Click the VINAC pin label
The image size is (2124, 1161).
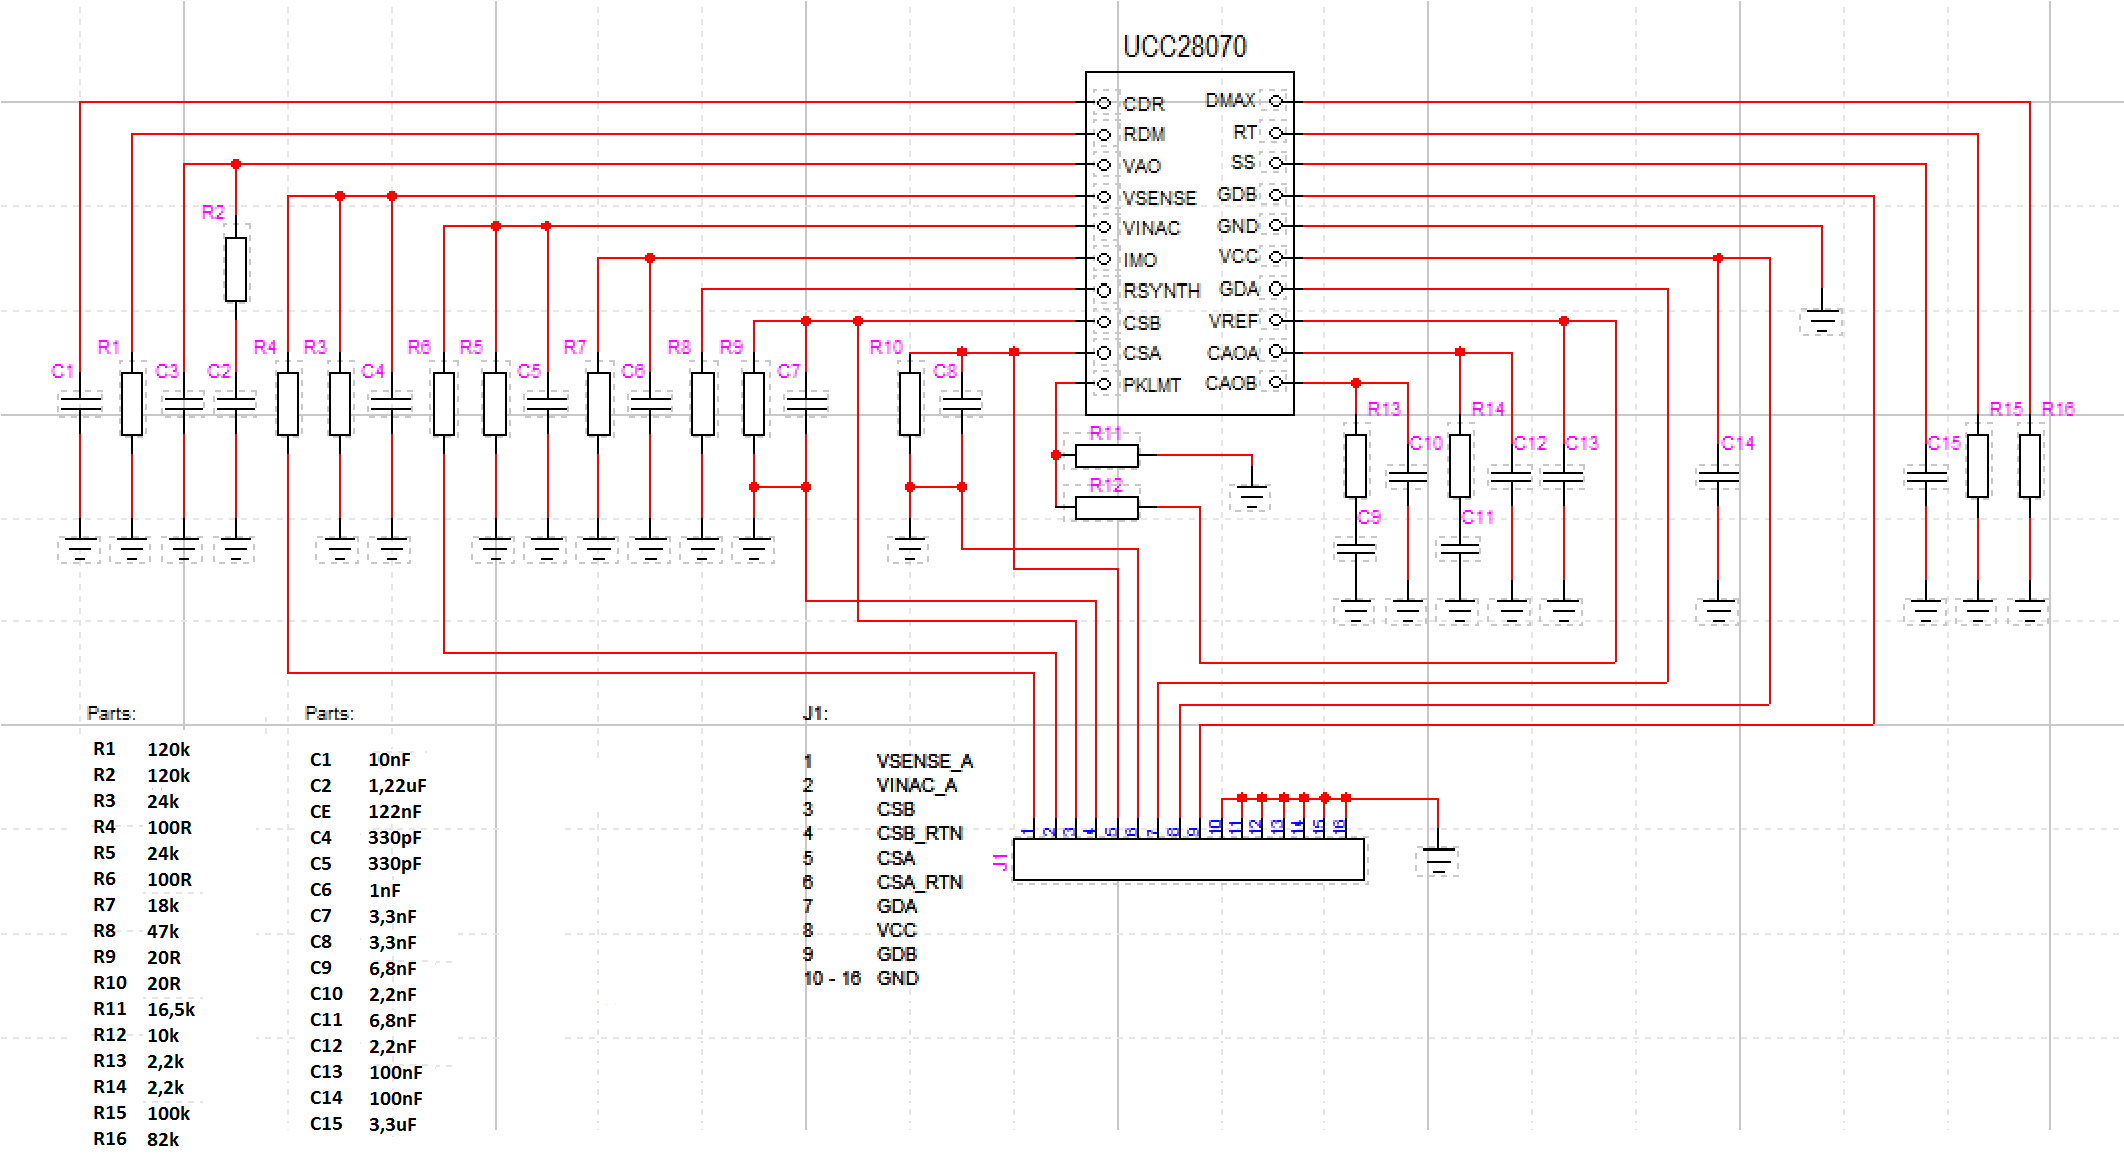[x=1151, y=228]
